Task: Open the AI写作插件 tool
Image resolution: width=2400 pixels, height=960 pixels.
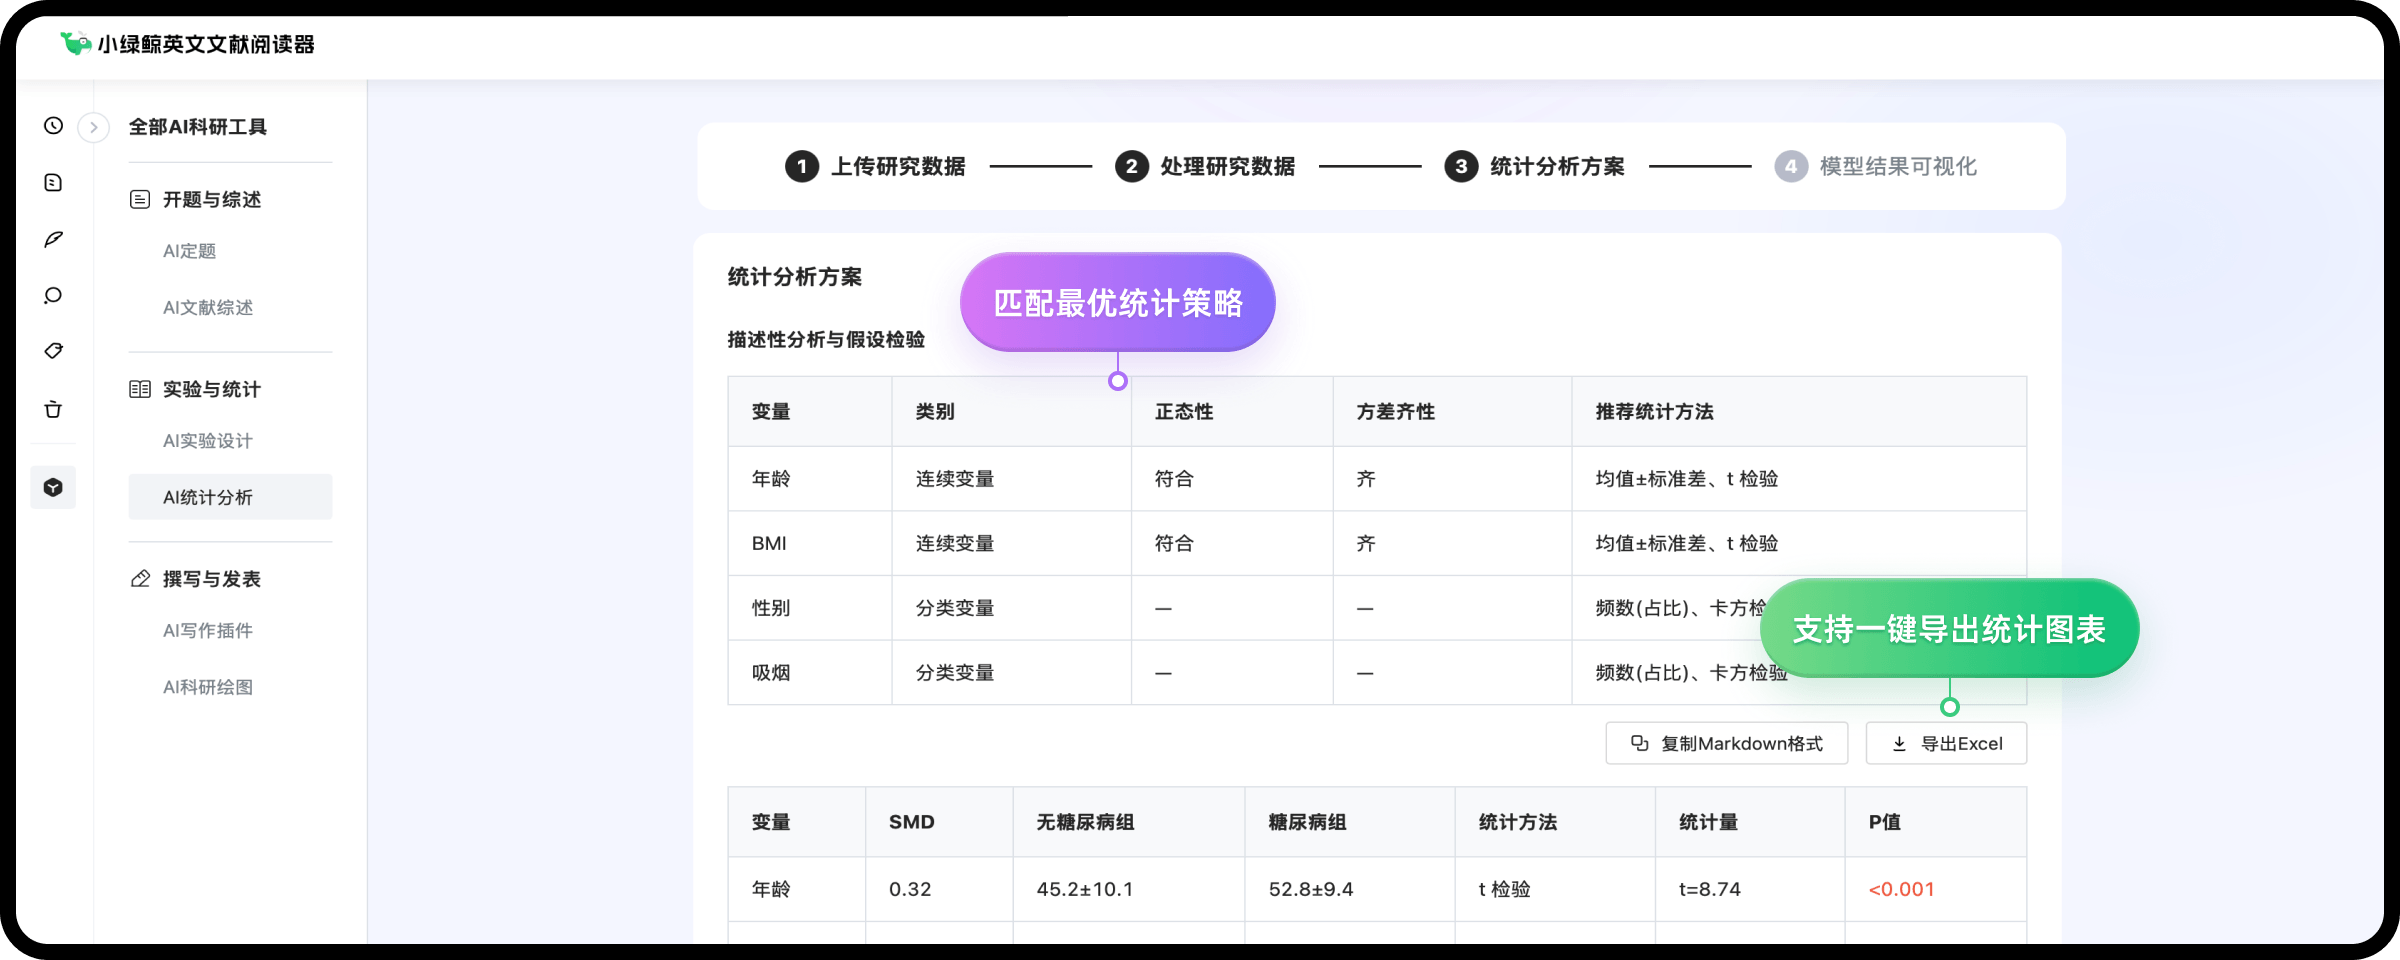Action: point(208,631)
